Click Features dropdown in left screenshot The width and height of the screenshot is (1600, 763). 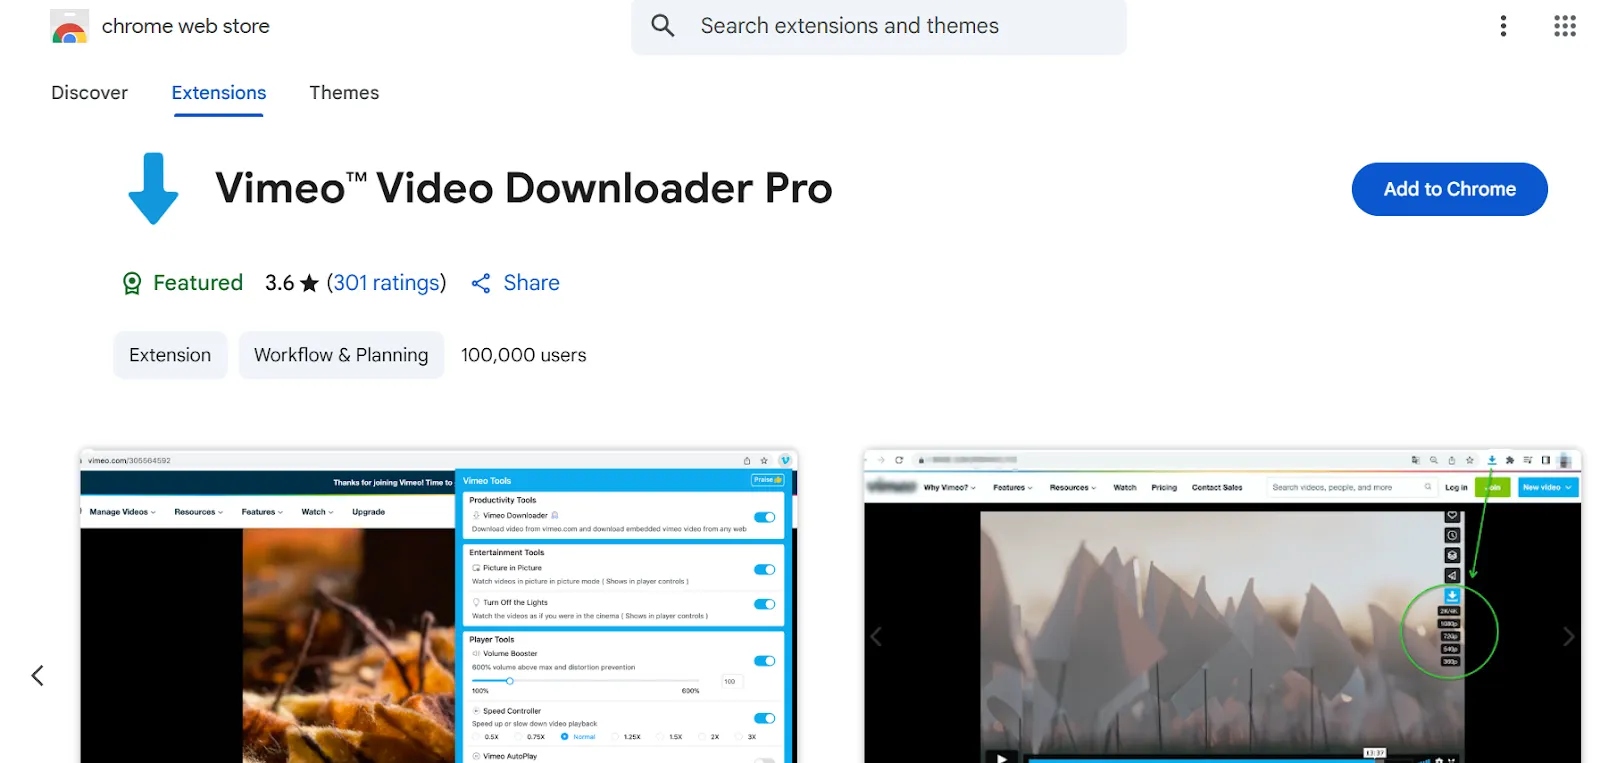tap(262, 512)
